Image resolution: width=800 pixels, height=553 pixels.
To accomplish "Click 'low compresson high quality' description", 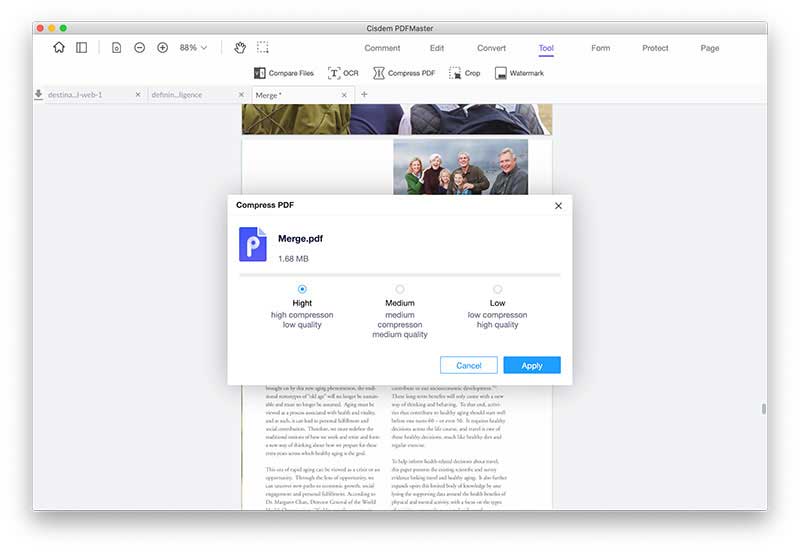I will click(x=497, y=320).
